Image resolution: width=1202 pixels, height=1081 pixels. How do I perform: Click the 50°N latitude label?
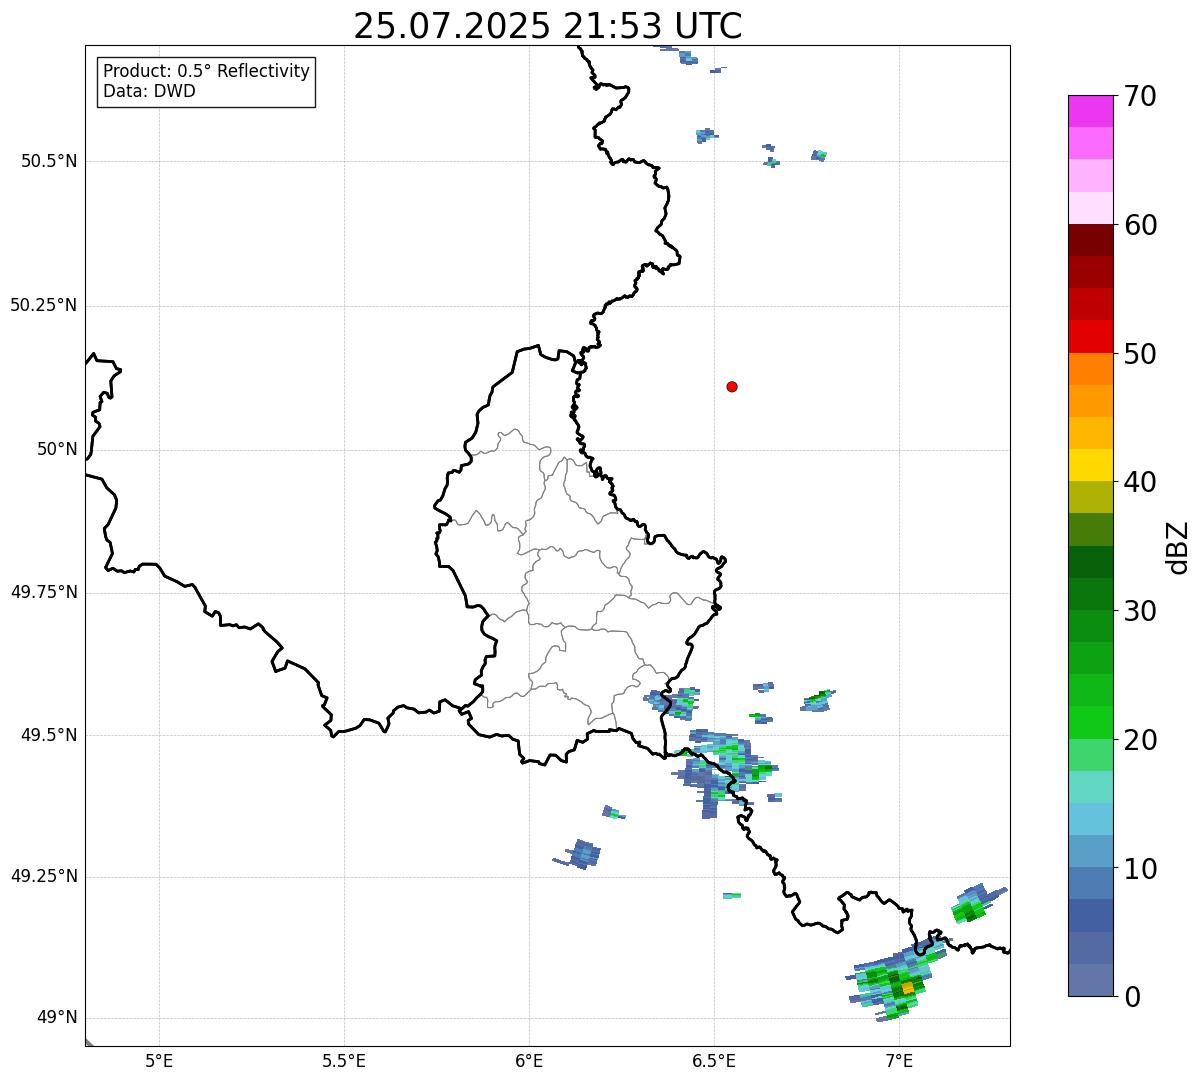click(x=57, y=449)
